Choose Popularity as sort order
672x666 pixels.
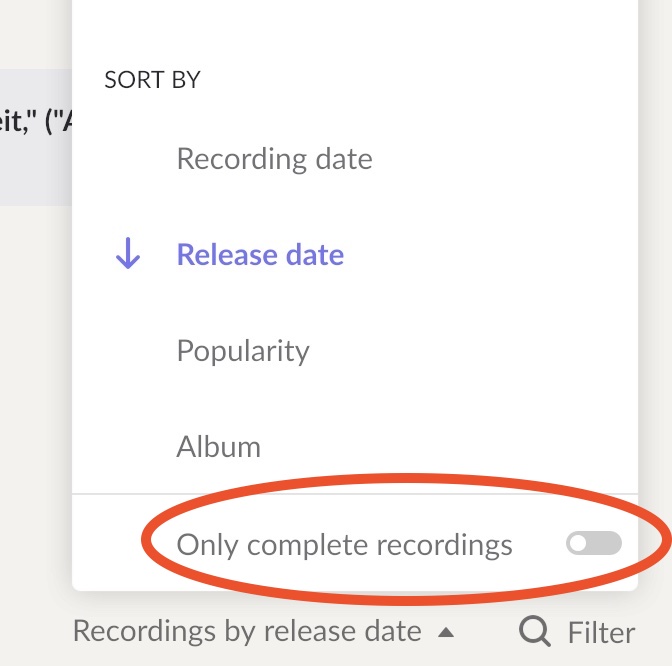(x=243, y=351)
